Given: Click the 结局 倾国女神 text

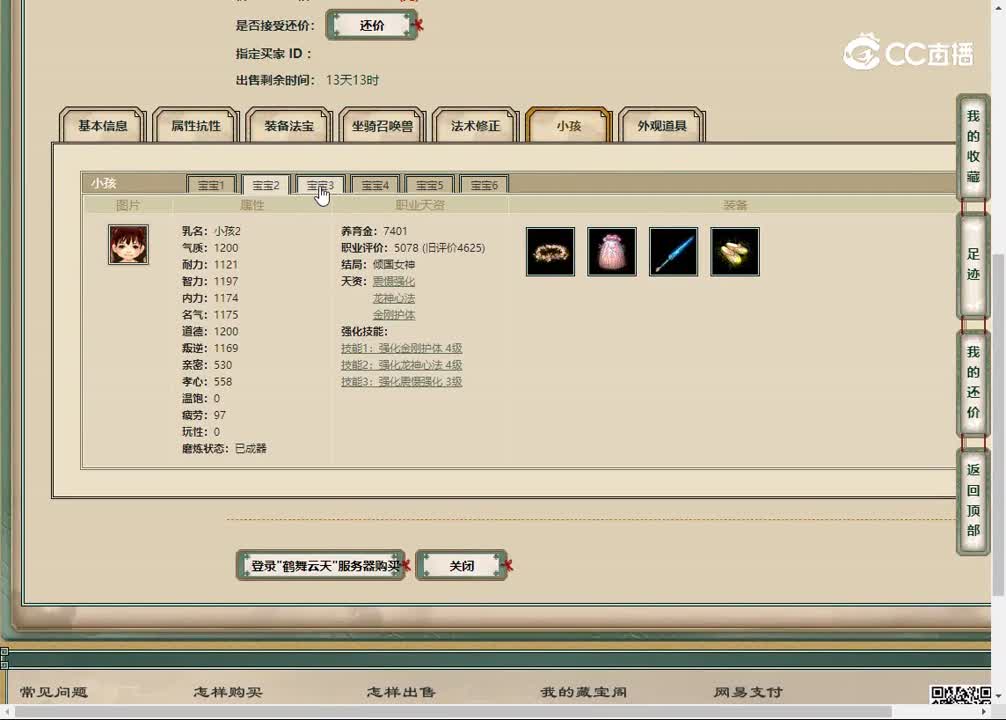Looking at the screenshot, I should [378, 264].
